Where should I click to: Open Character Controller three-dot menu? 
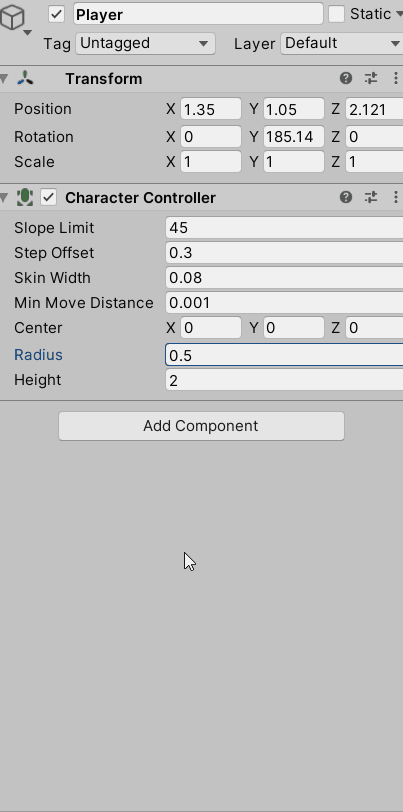pyautogui.click(x=396, y=197)
